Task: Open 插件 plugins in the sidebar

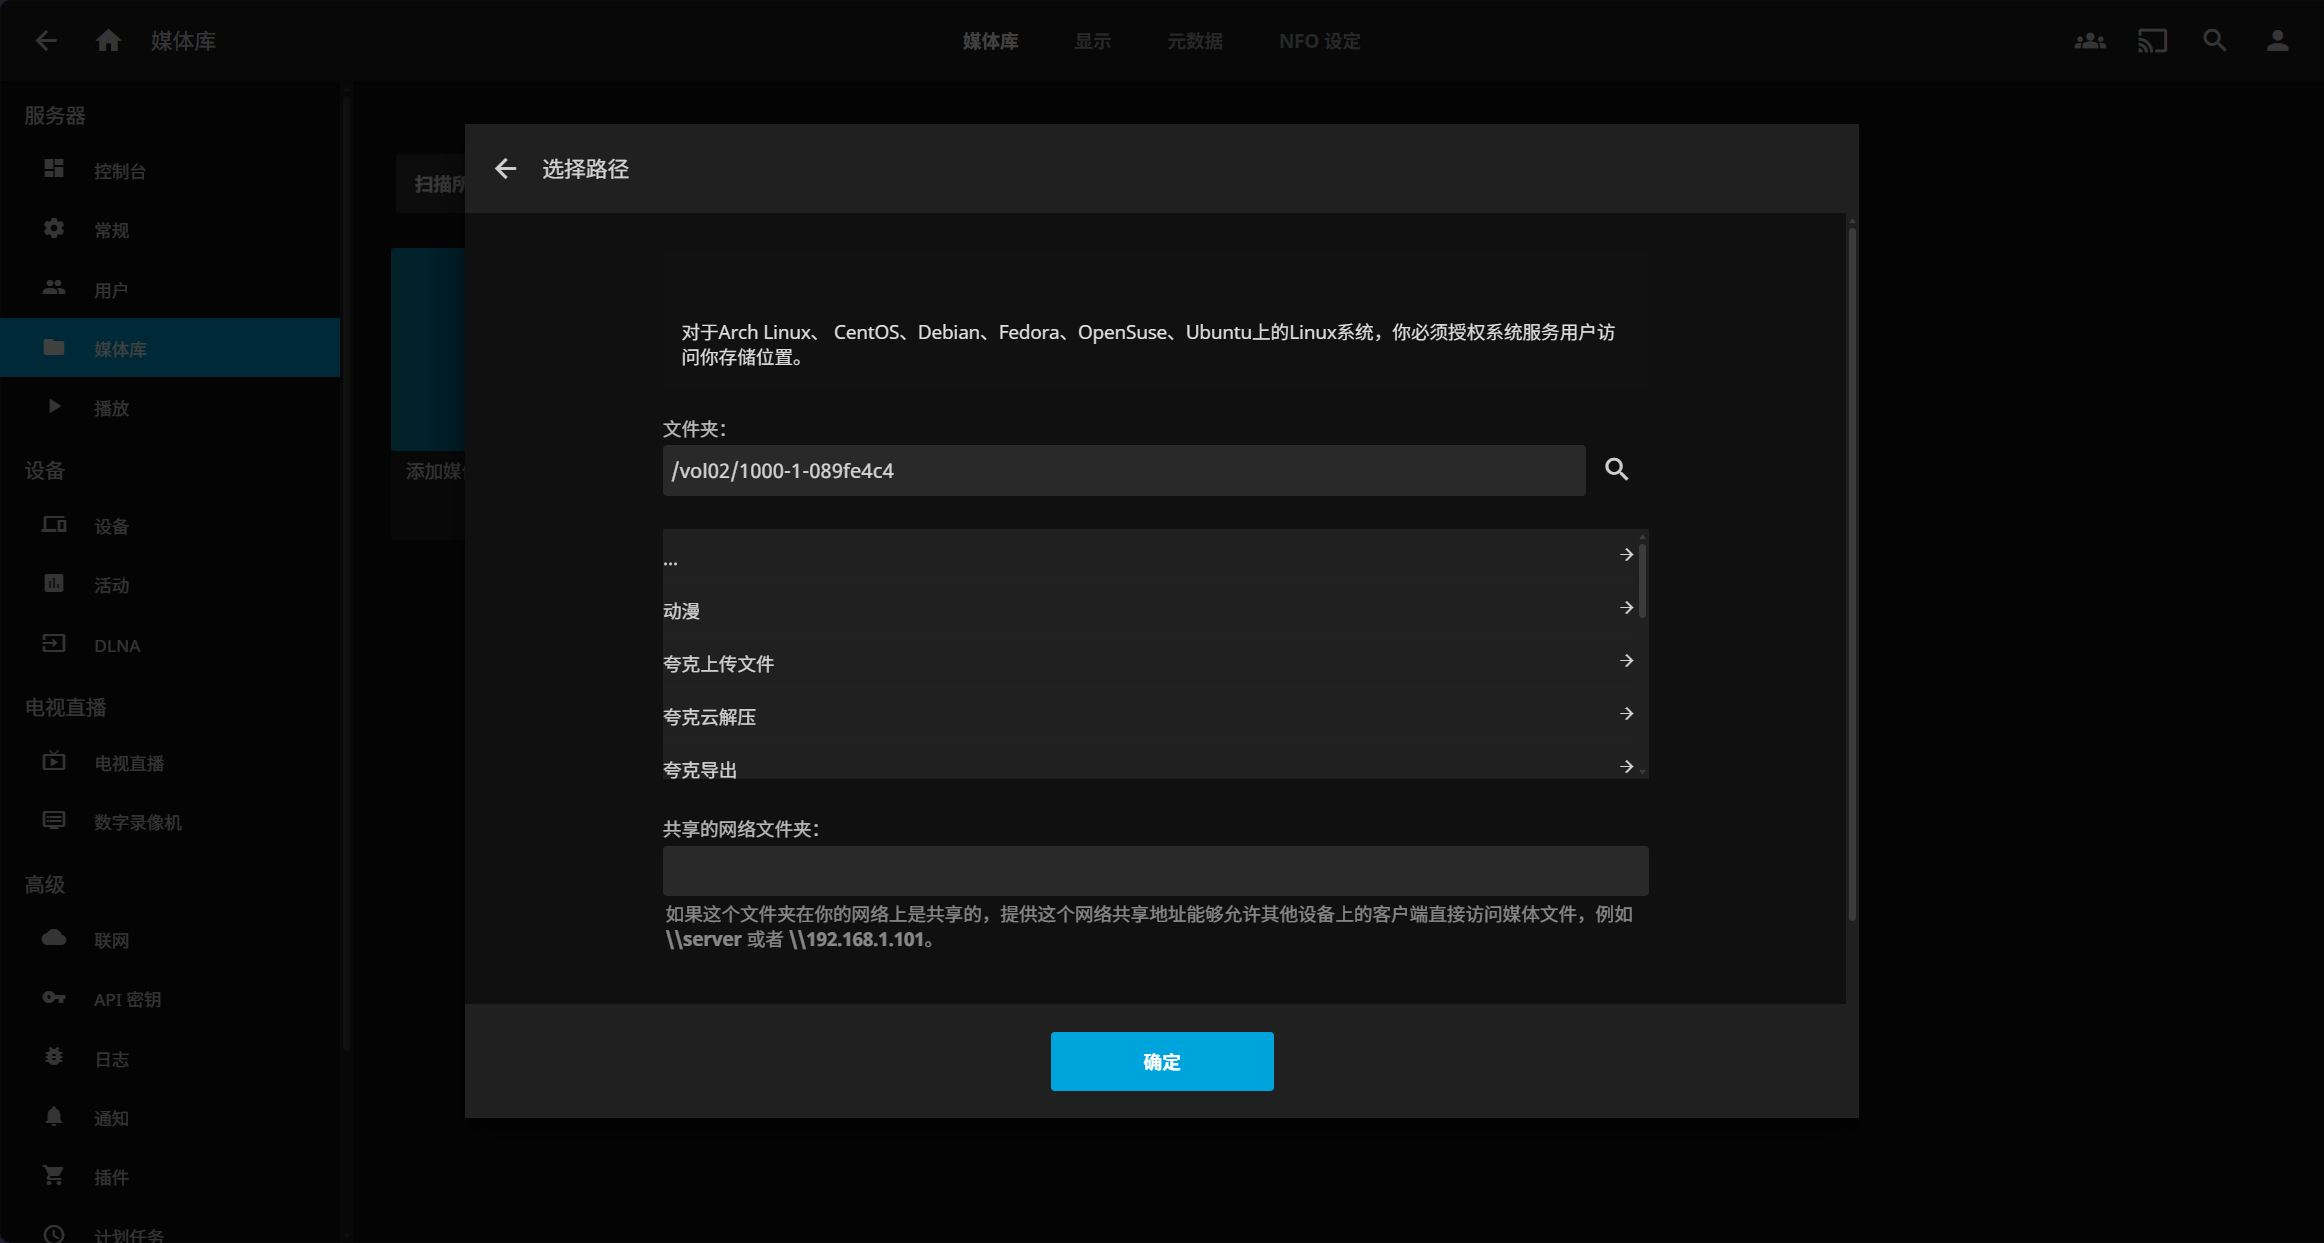Action: (x=110, y=1177)
